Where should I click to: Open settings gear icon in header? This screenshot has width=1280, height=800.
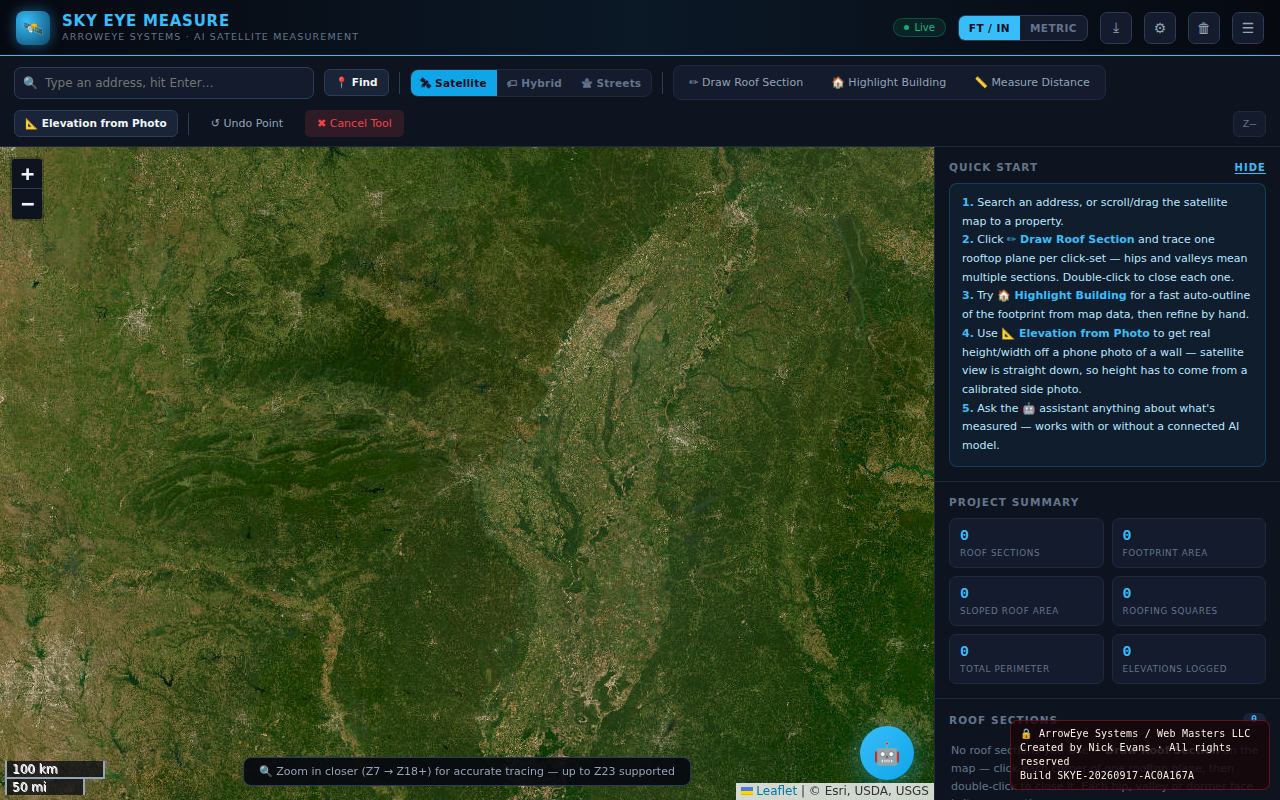[x=1160, y=28]
